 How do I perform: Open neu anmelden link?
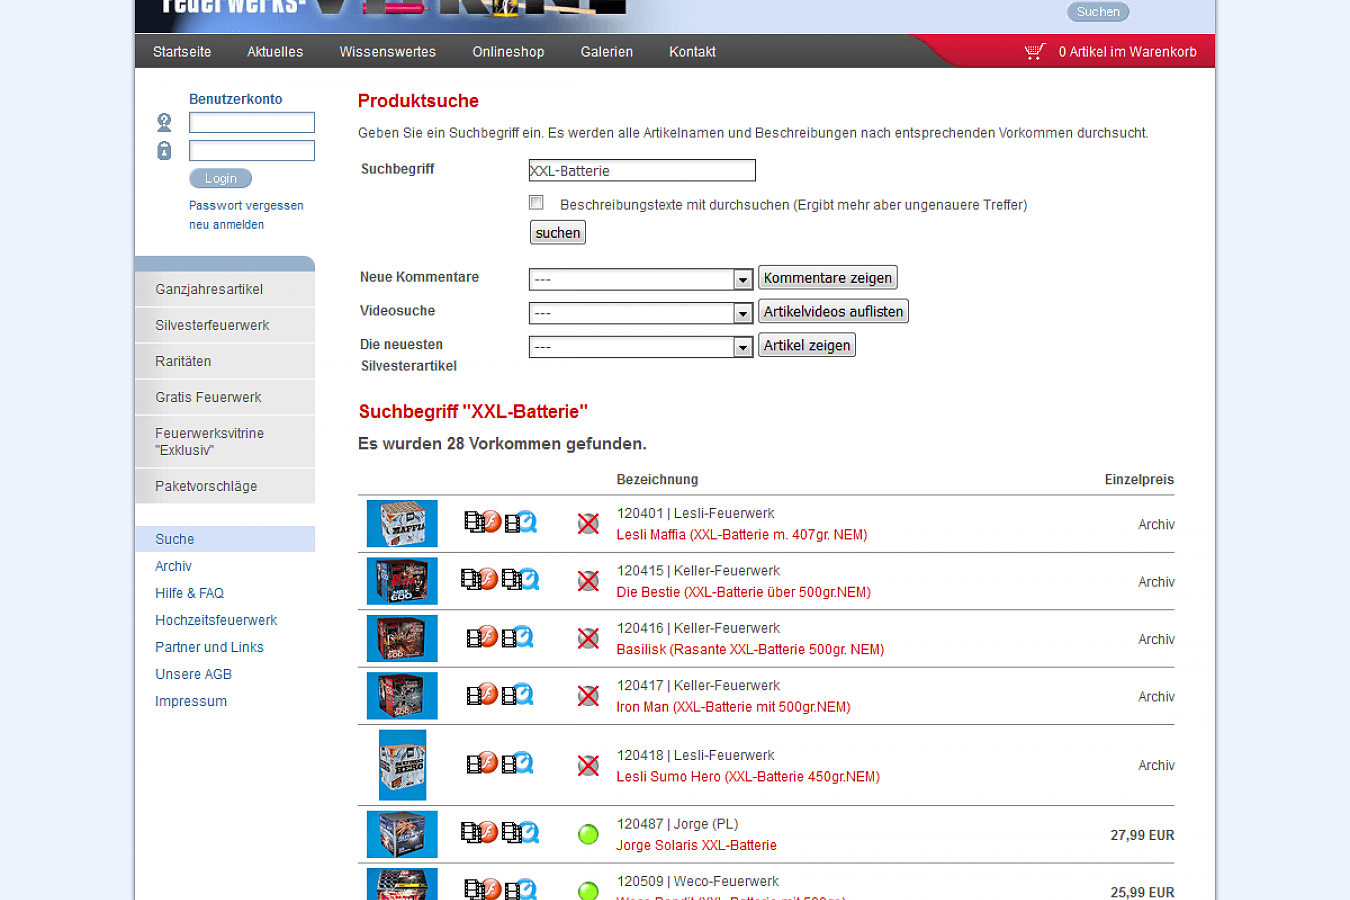click(227, 224)
